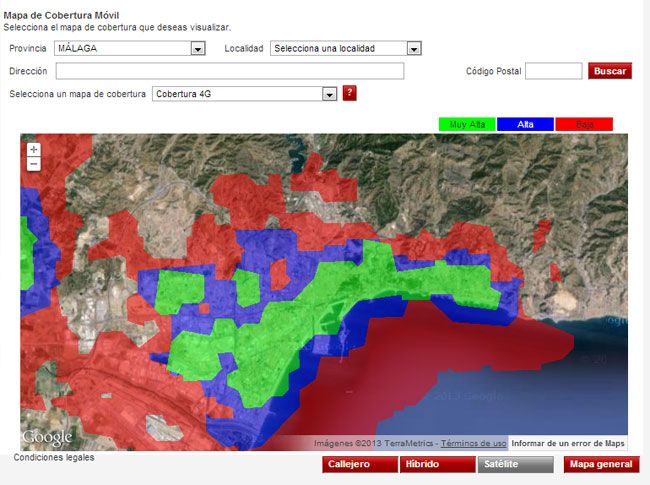Switch to Callejero map view

point(359,464)
